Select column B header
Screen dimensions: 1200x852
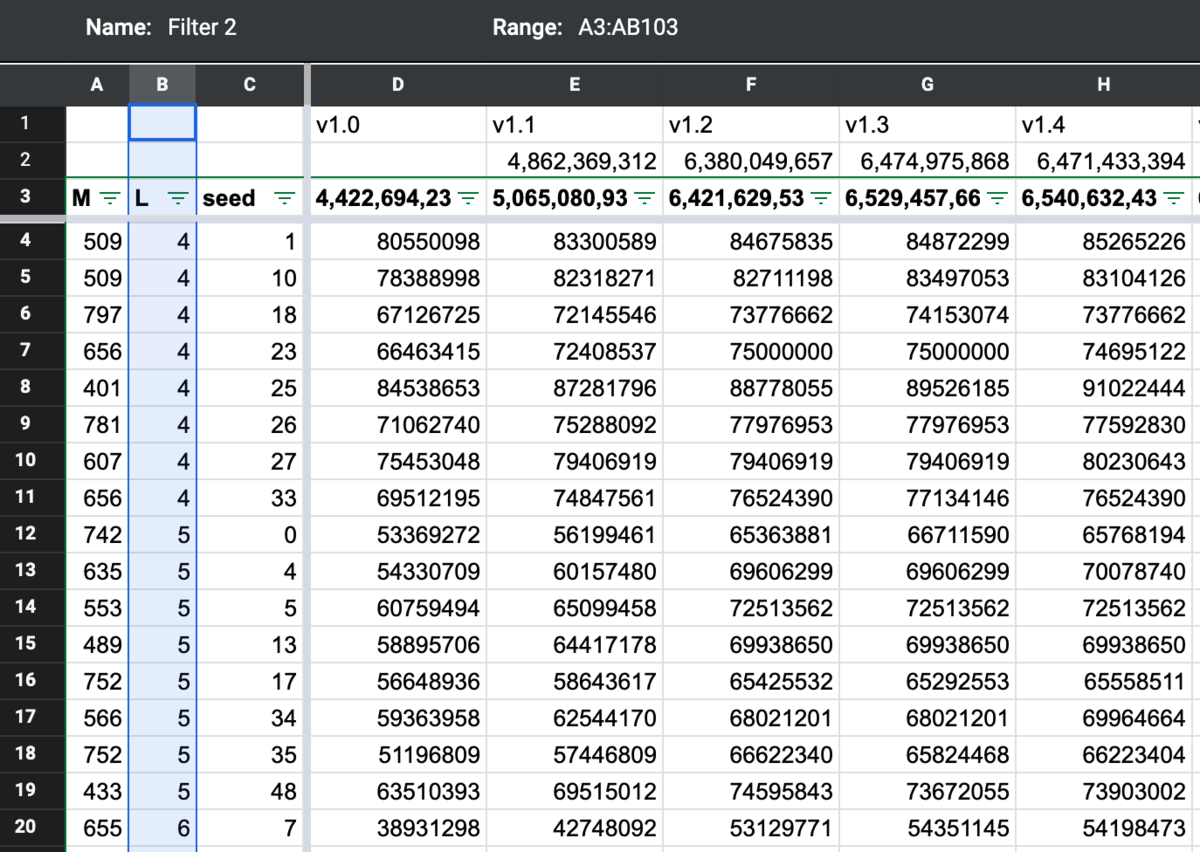coord(163,85)
